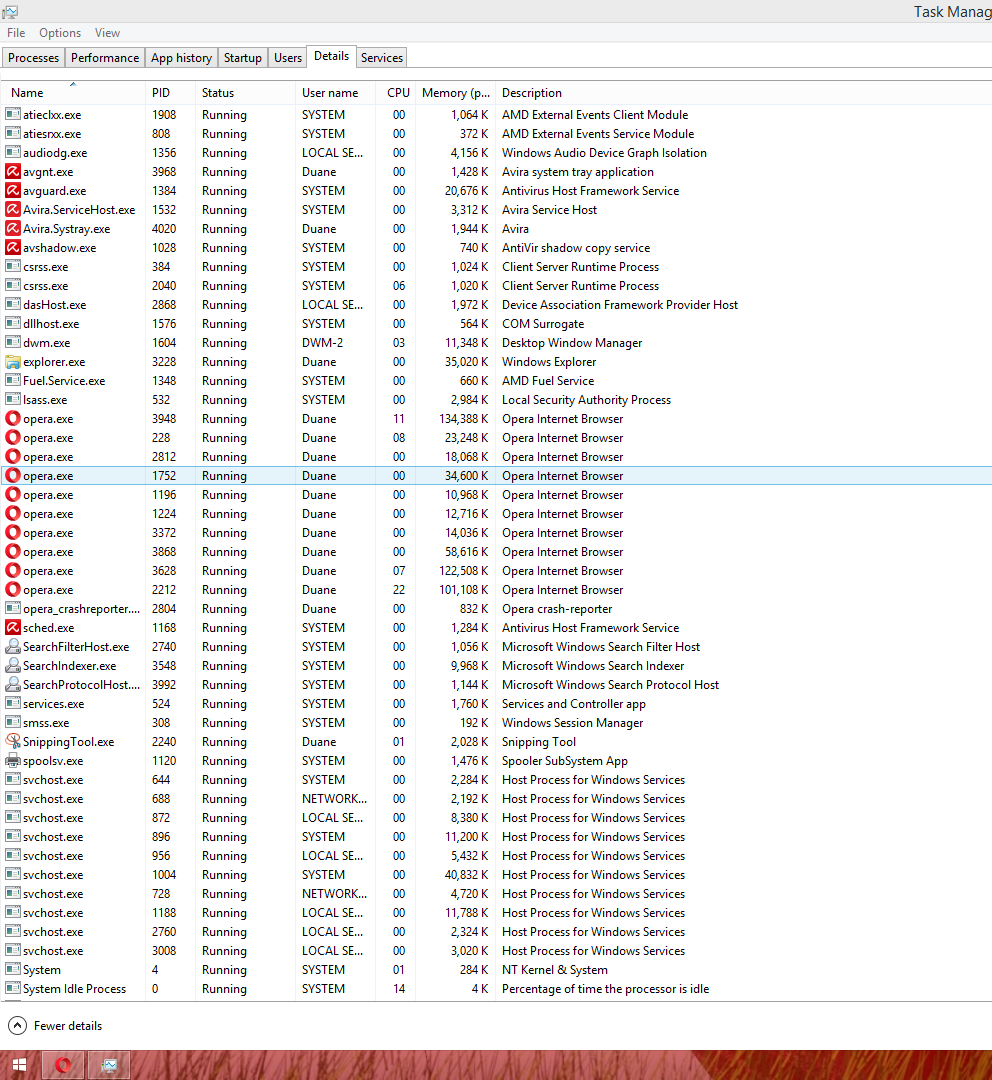This screenshot has width=992, height=1080.
Task: Click the lsass.exe process icon
Action: (x=12, y=399)
